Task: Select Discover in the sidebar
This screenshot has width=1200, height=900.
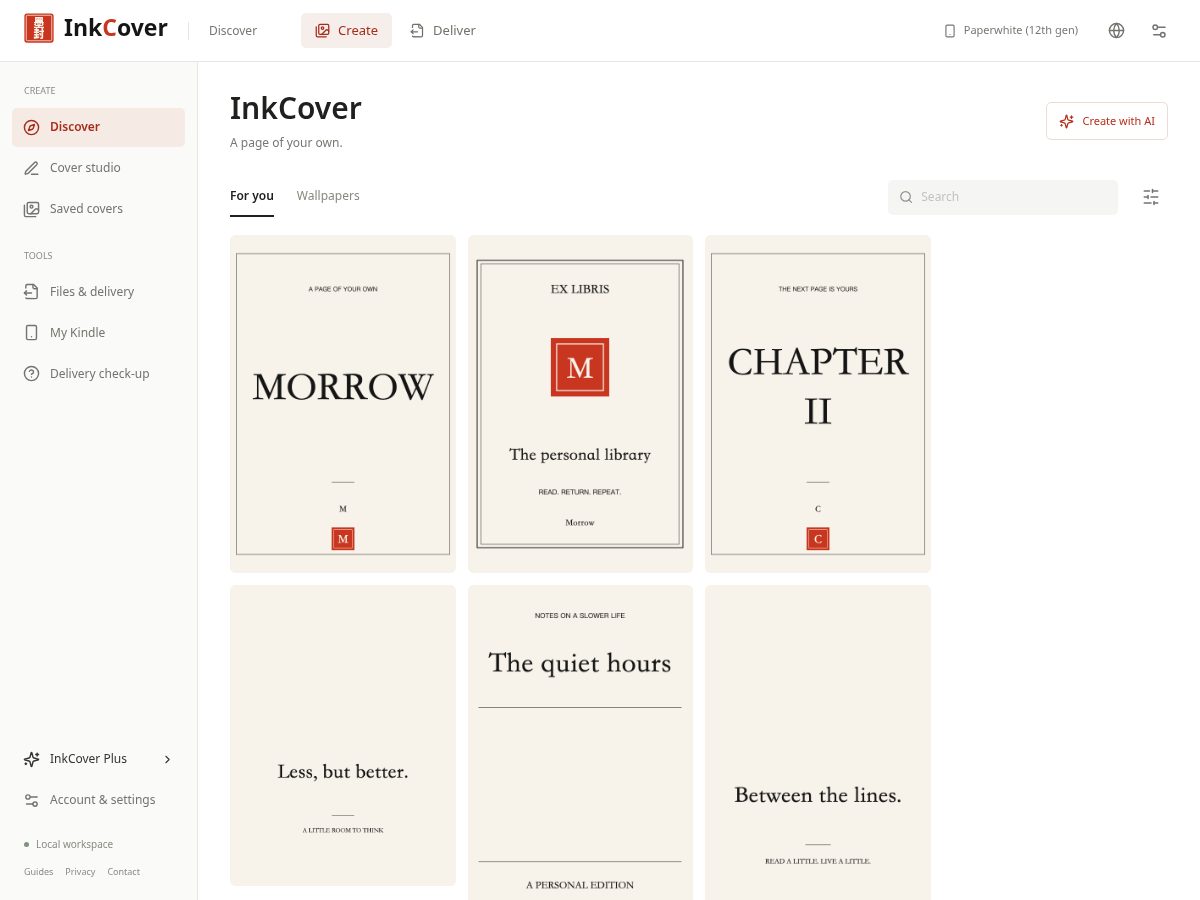Action: point(98,127)
